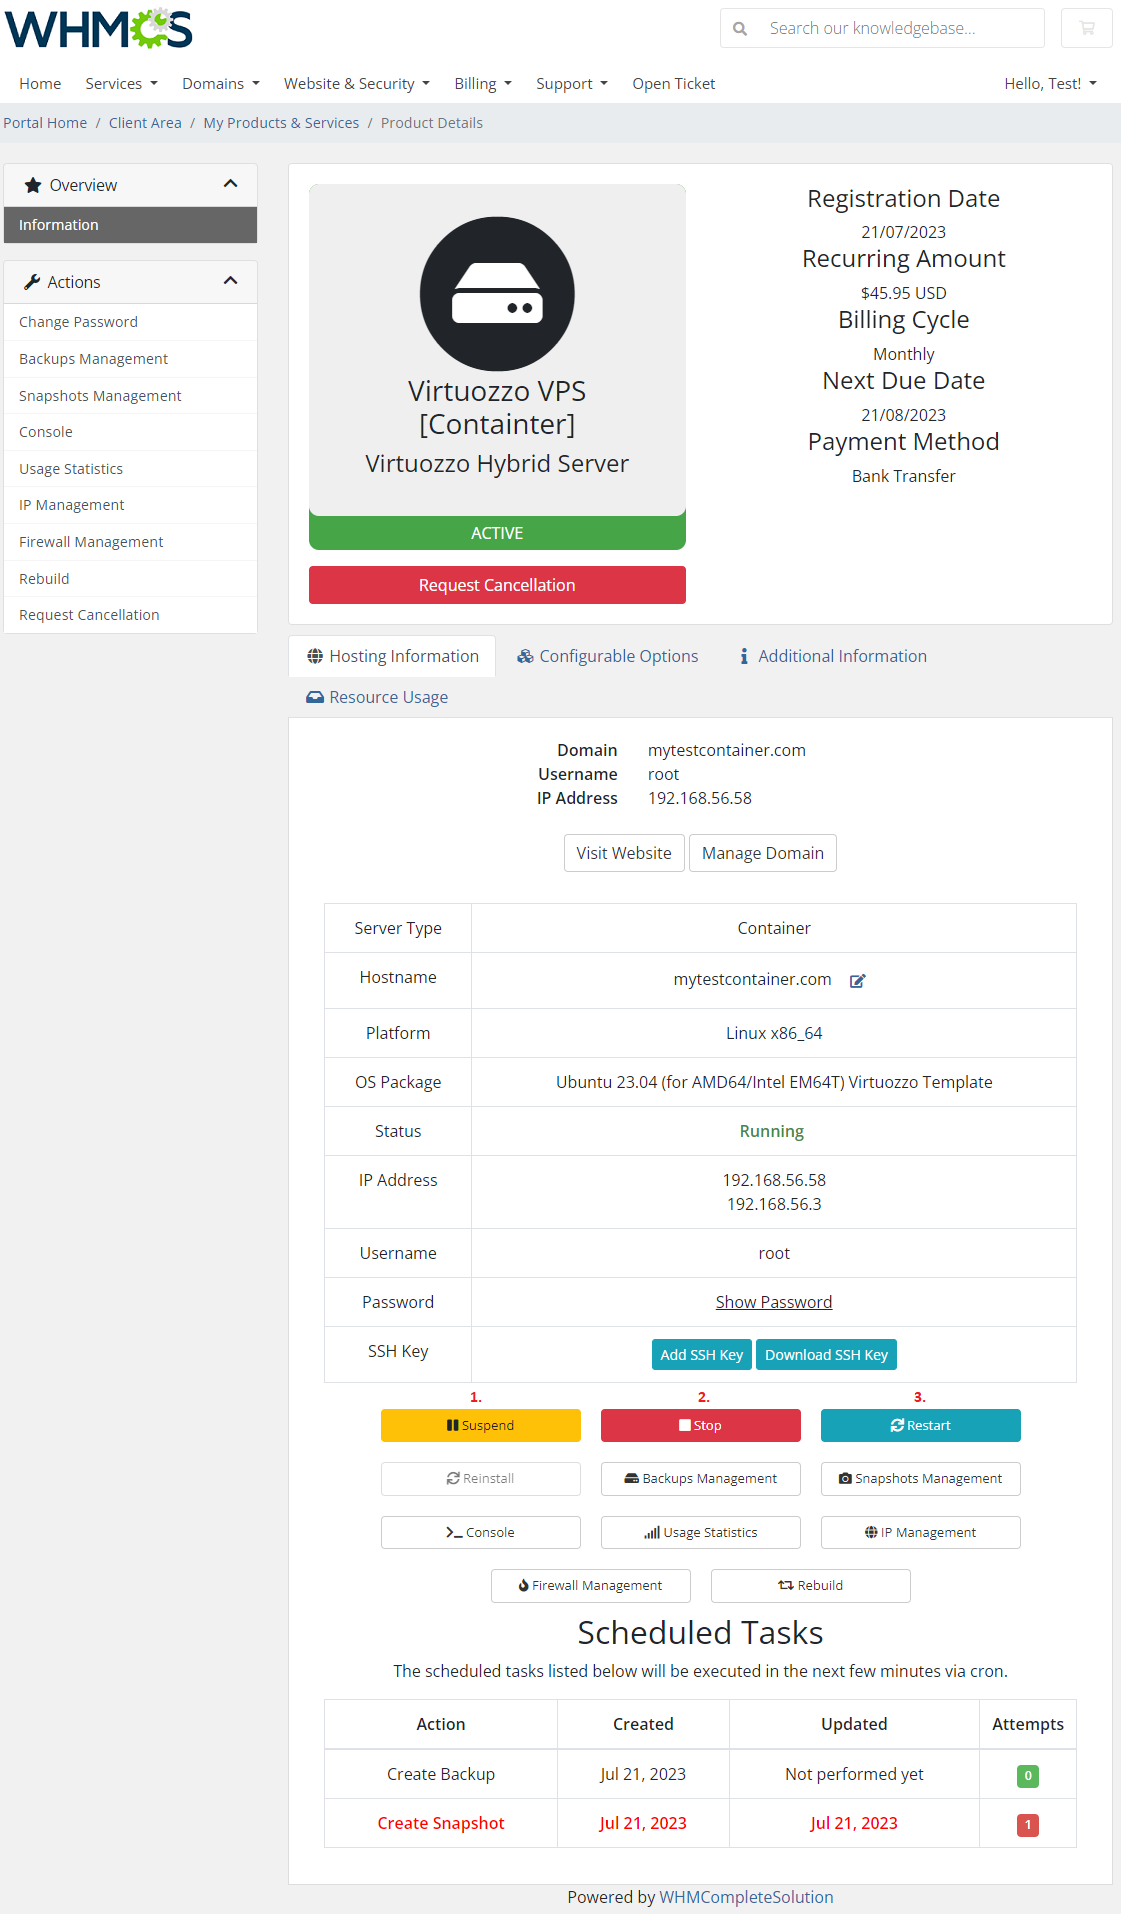Click the hostname edit pencil icon
Screen dimensions: 1121x1914
tap(857, 981)
